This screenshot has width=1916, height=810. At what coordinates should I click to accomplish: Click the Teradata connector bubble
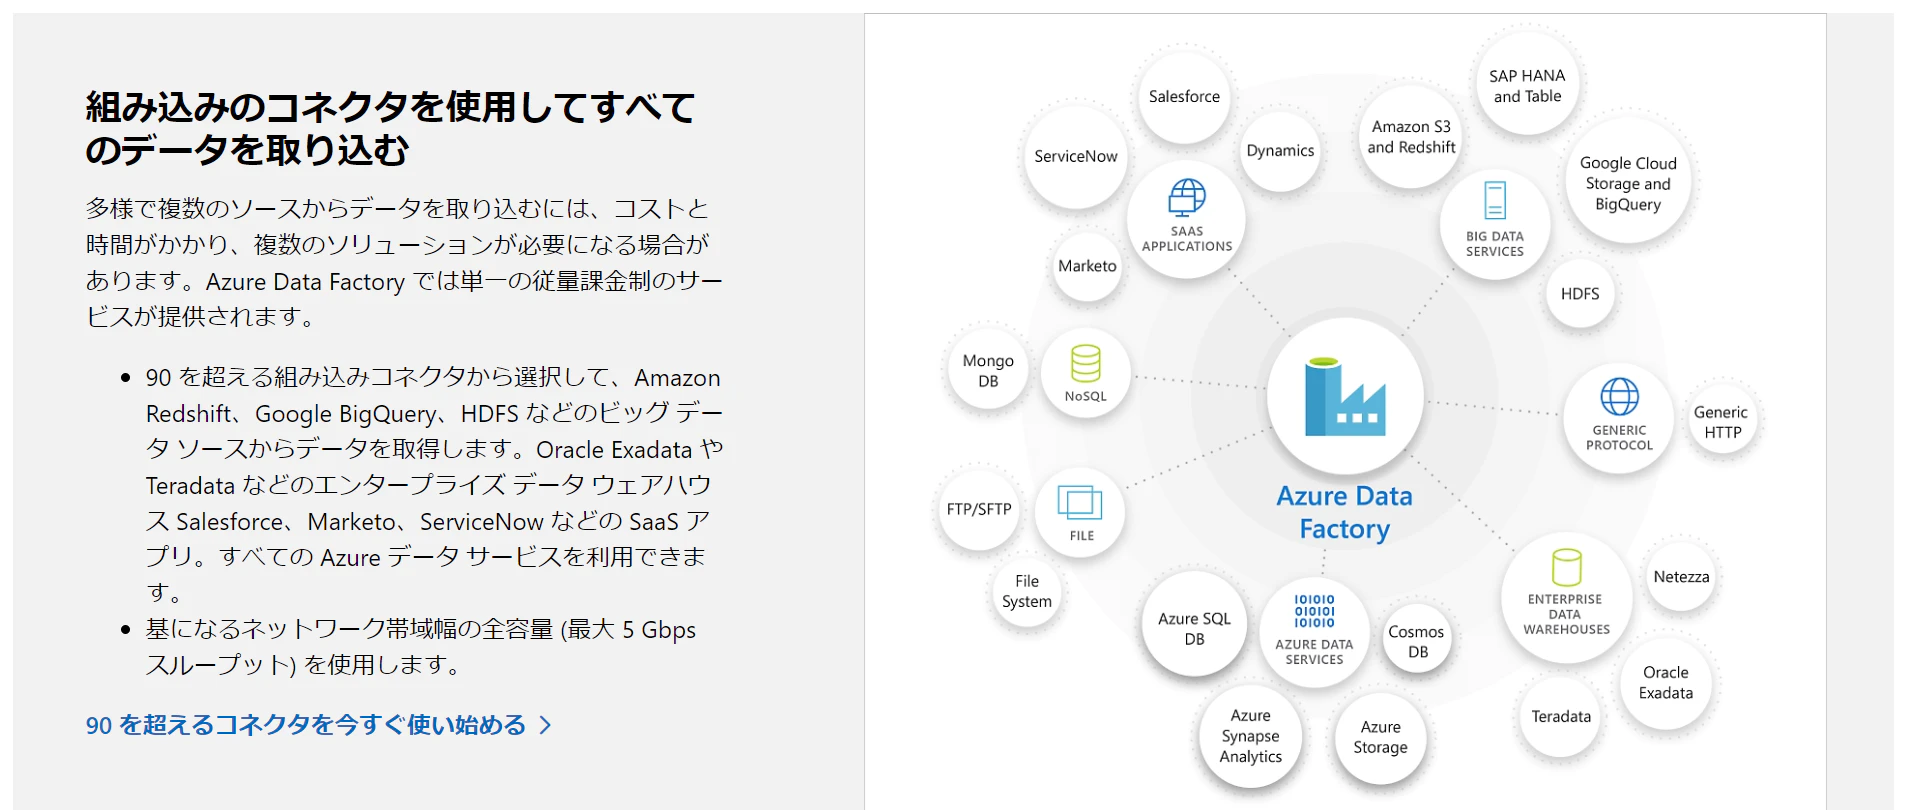[1561, 717]
